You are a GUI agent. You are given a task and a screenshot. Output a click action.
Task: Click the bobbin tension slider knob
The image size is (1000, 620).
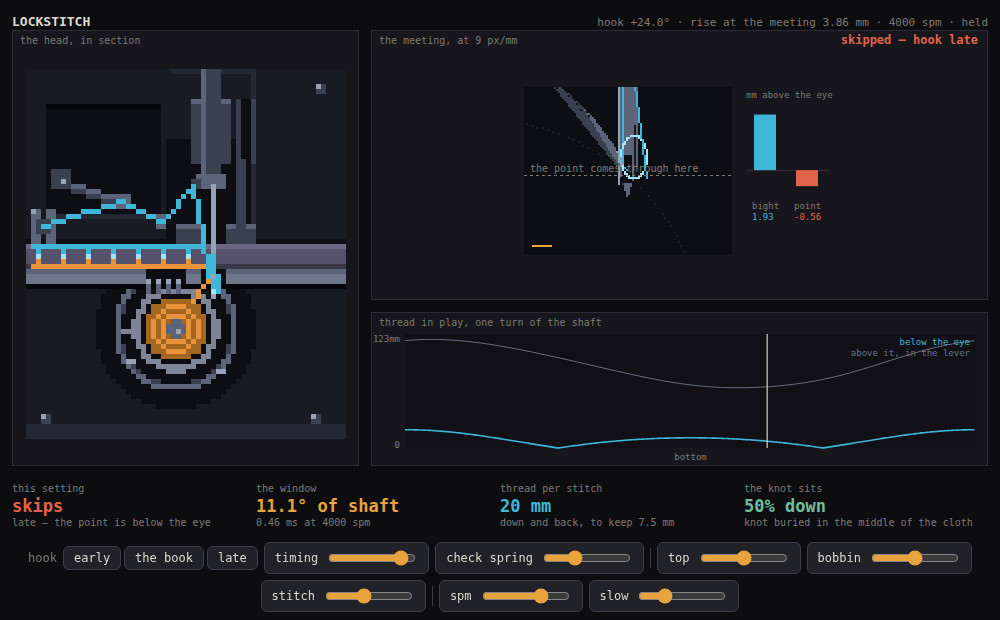[x=915, y=558]
